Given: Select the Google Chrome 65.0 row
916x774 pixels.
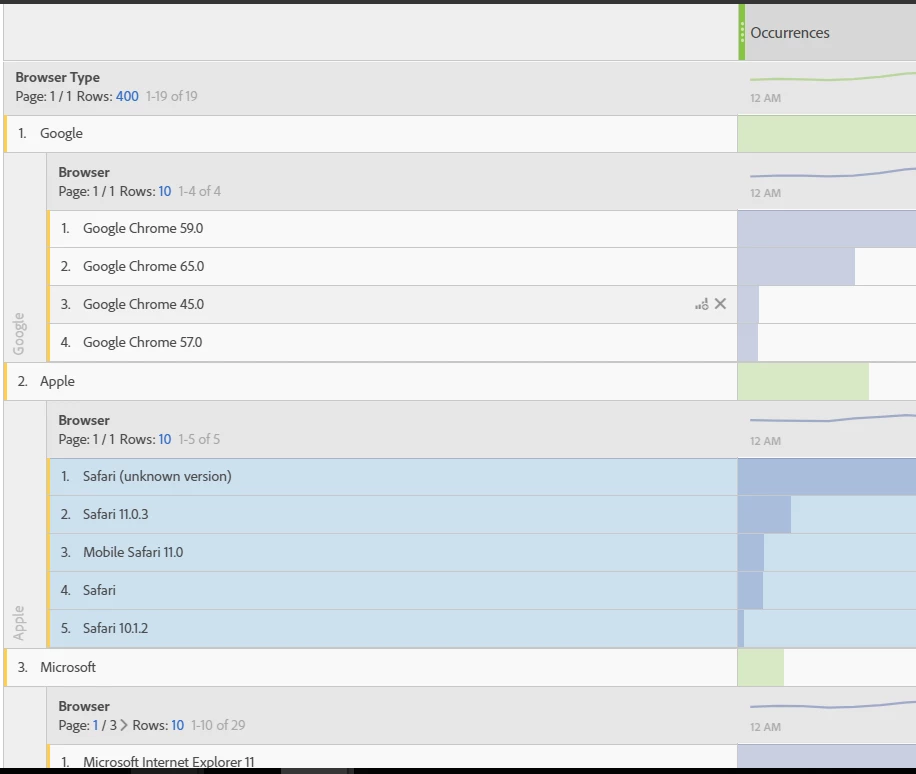Looking at the screenshot, I should [393, 266].
